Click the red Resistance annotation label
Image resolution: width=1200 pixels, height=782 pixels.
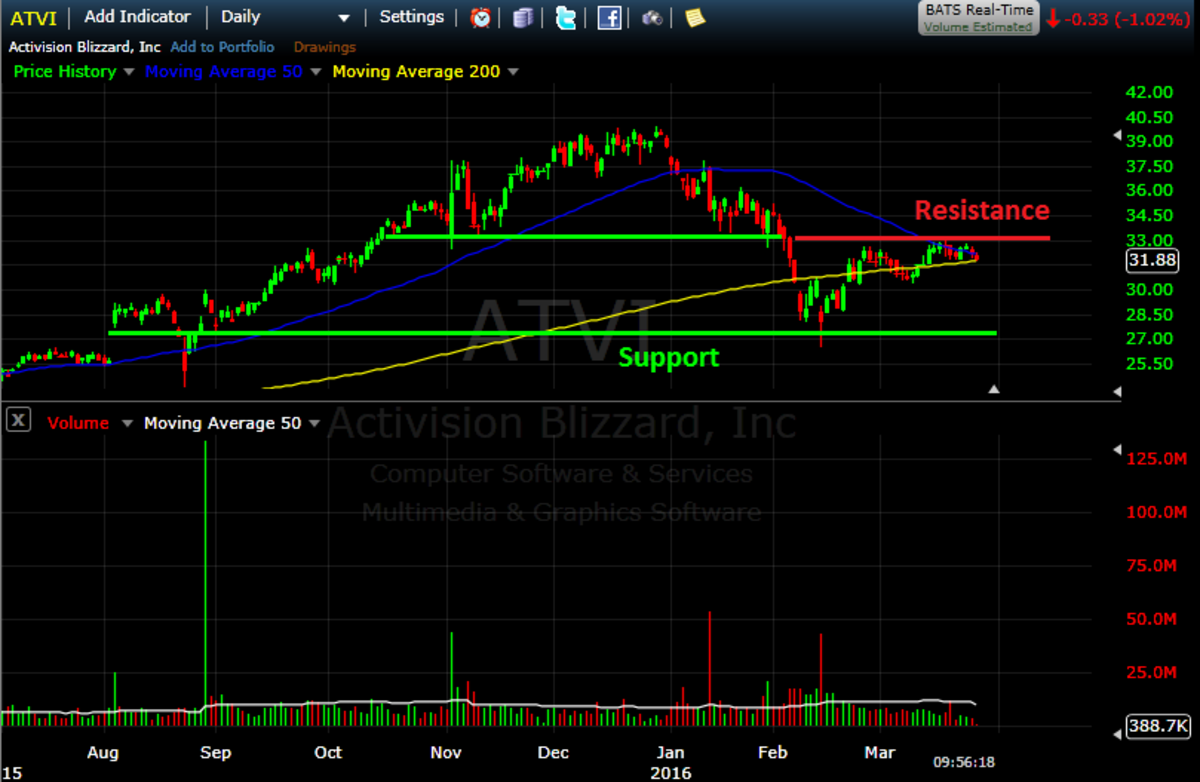(982, 210)
